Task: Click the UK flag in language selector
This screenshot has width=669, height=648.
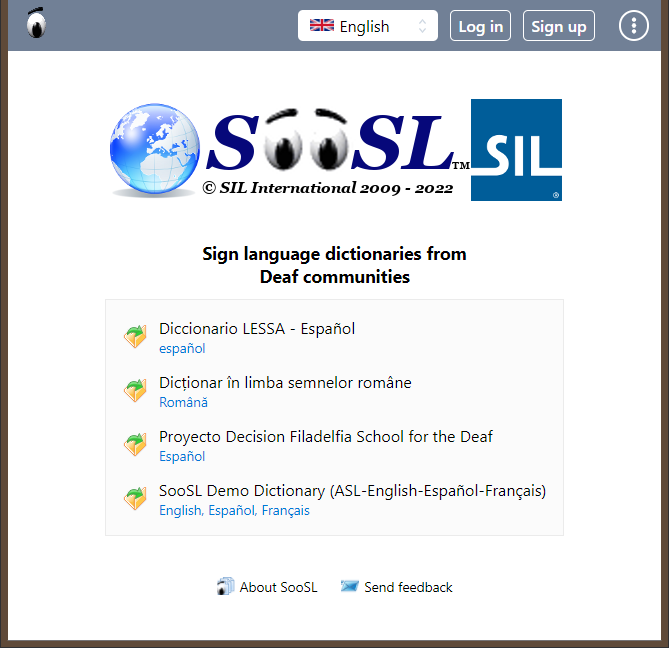Action: coord(322,26)
